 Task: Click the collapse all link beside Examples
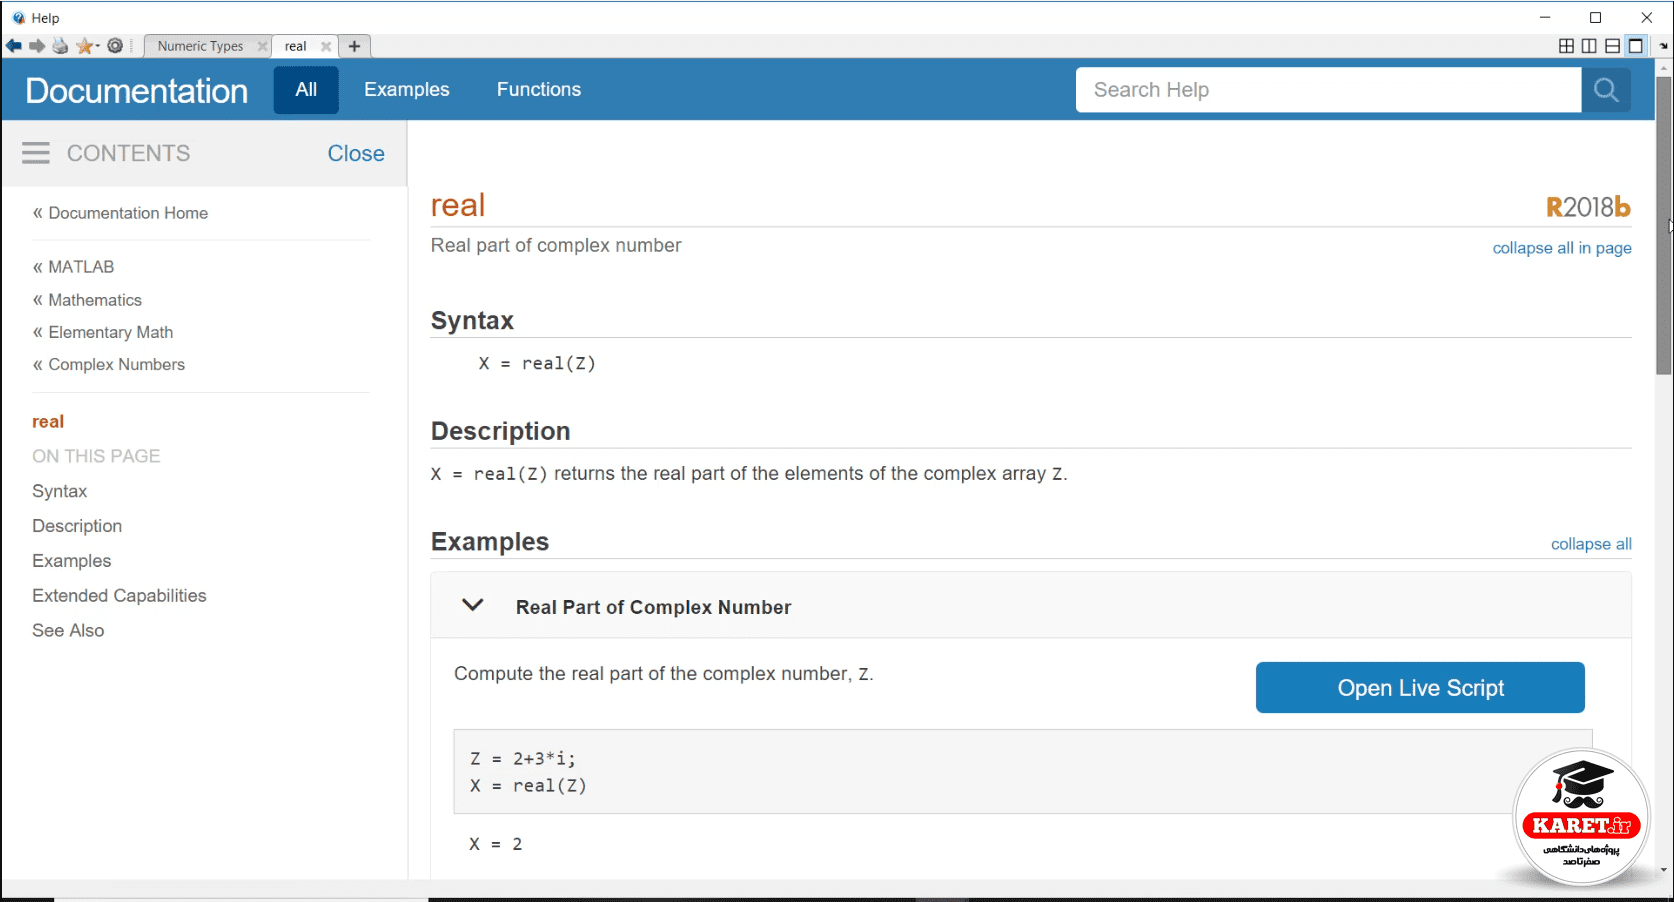[1591, 544]
